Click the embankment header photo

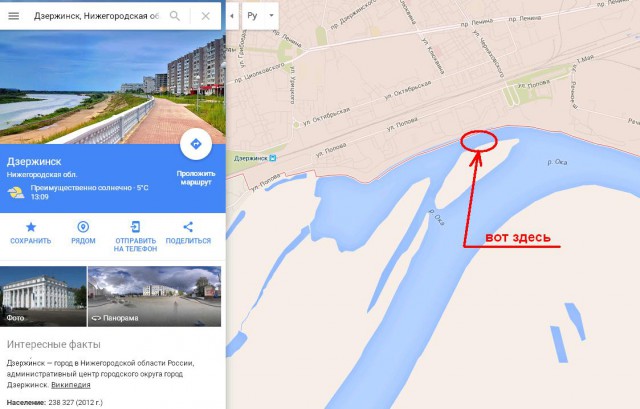(113, 87)
